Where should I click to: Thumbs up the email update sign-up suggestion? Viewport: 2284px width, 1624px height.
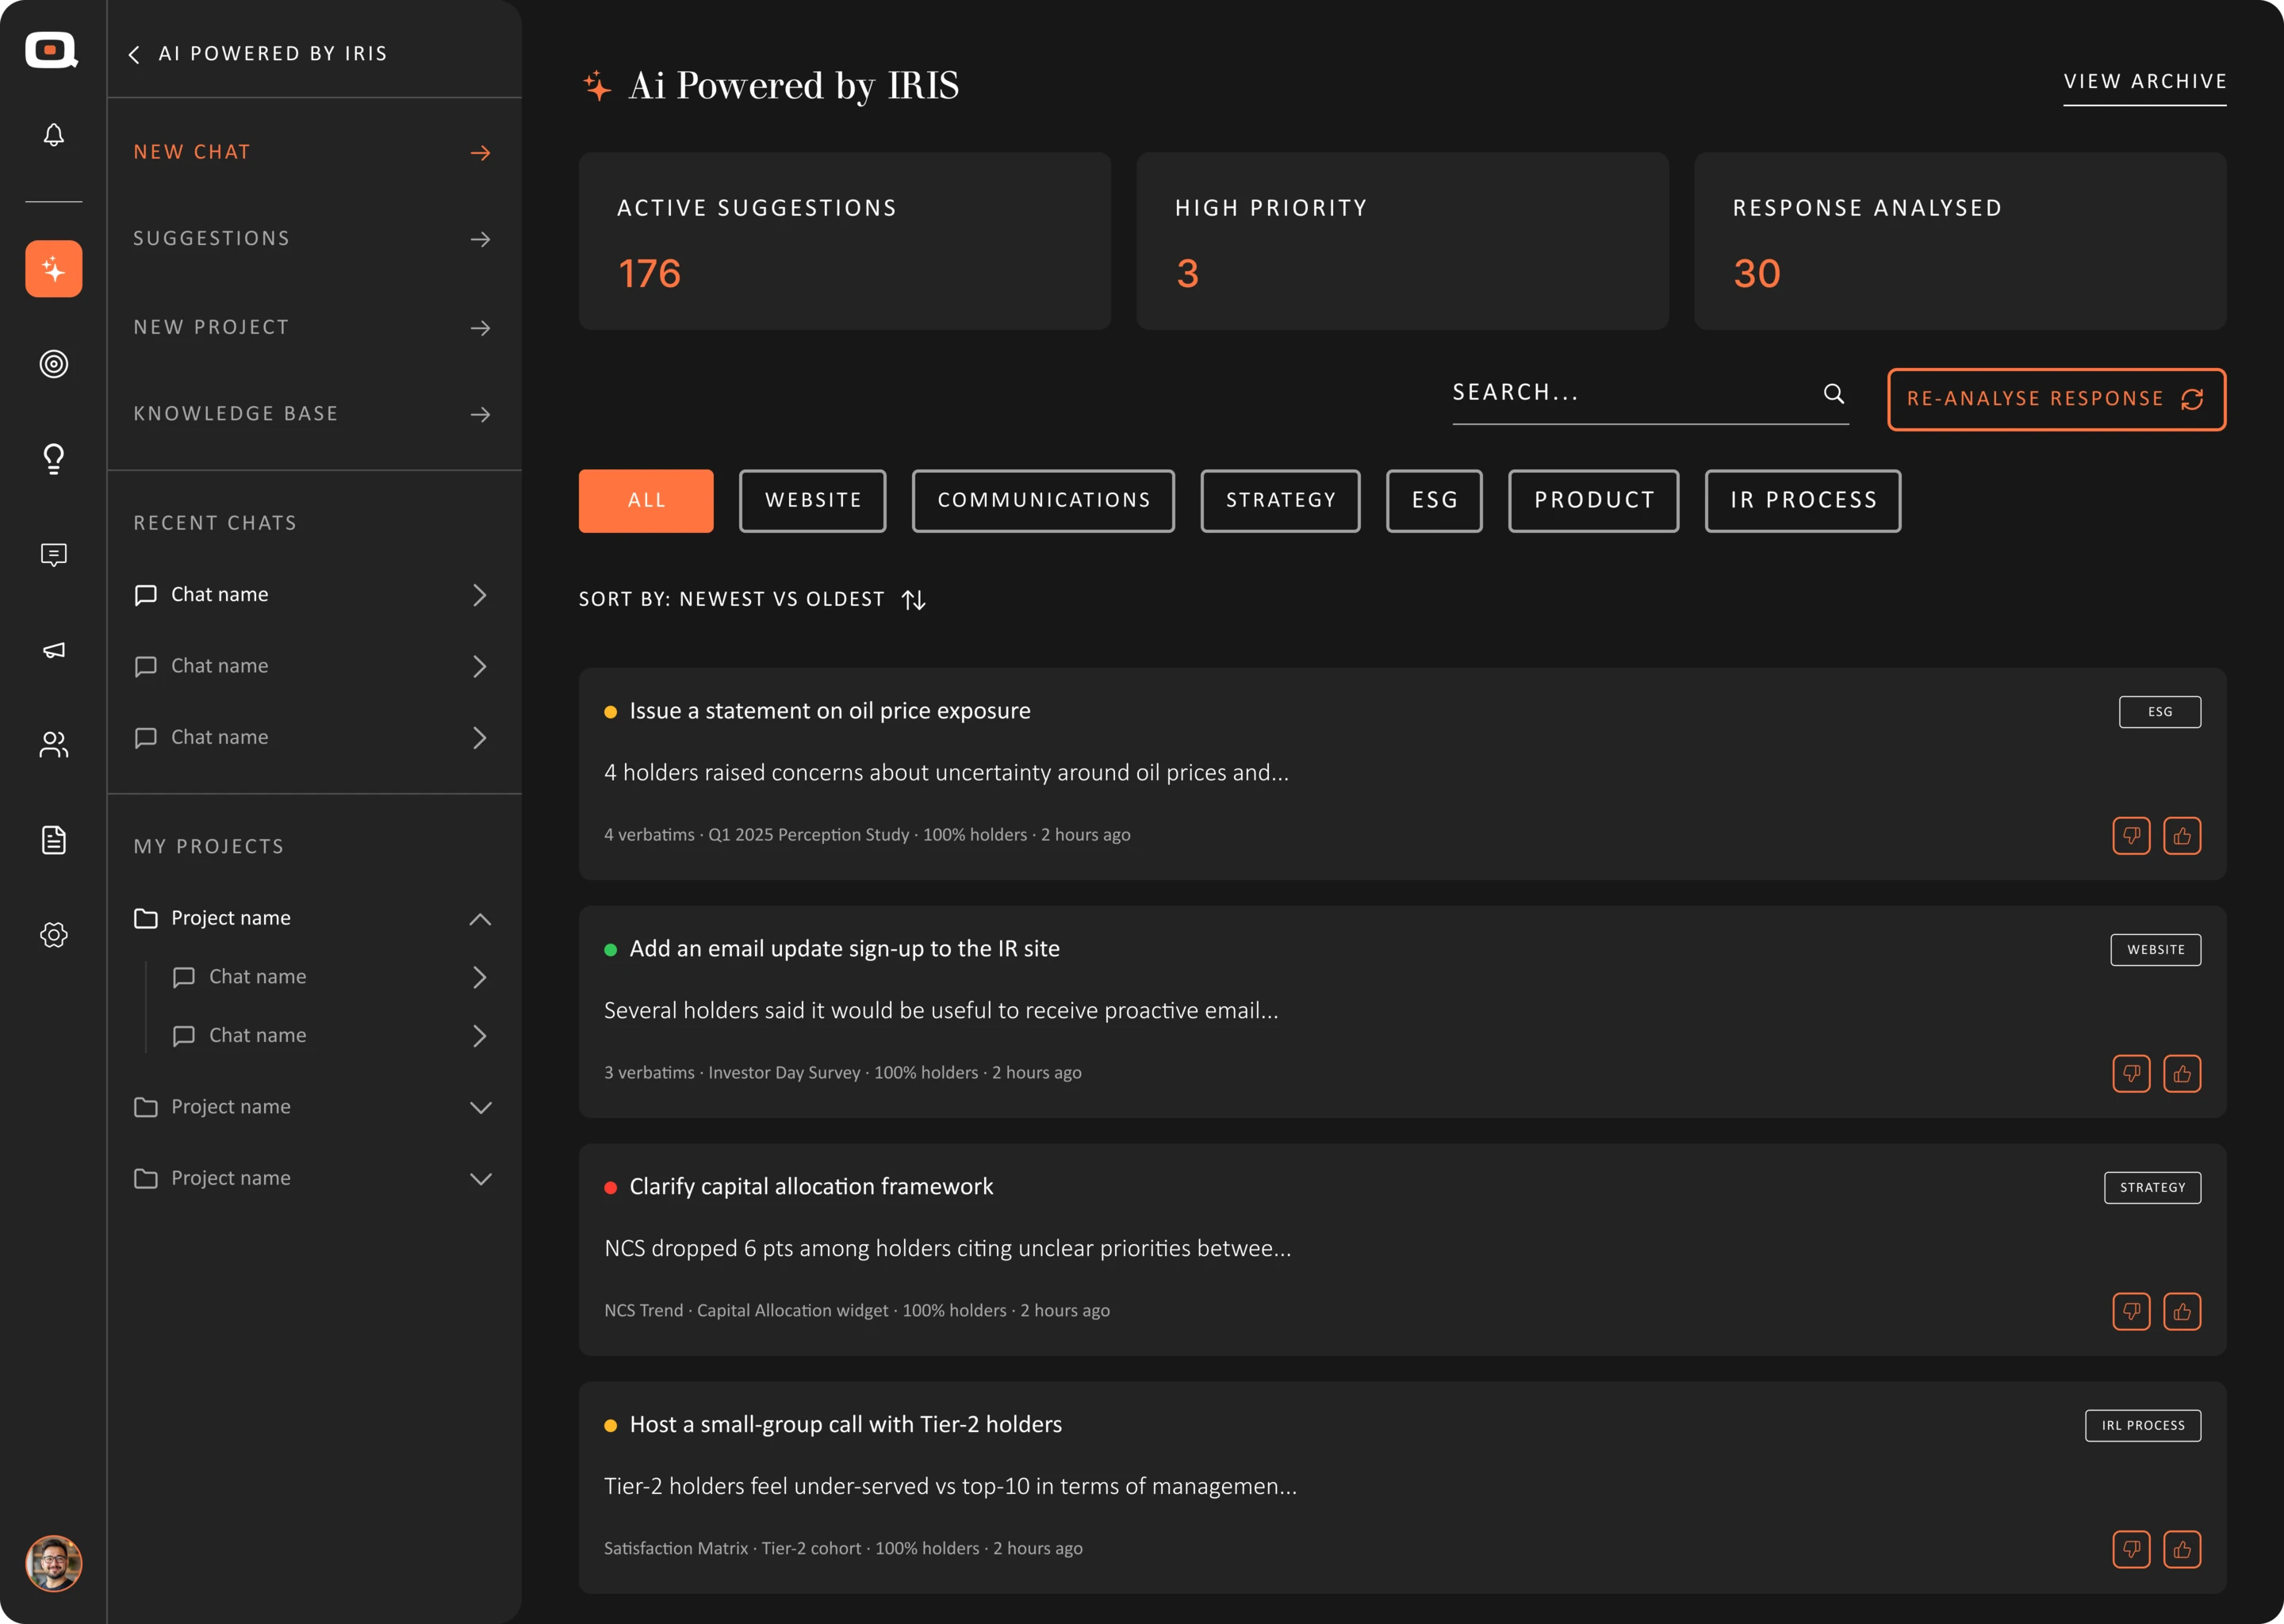click(x=2182, y=1073)
